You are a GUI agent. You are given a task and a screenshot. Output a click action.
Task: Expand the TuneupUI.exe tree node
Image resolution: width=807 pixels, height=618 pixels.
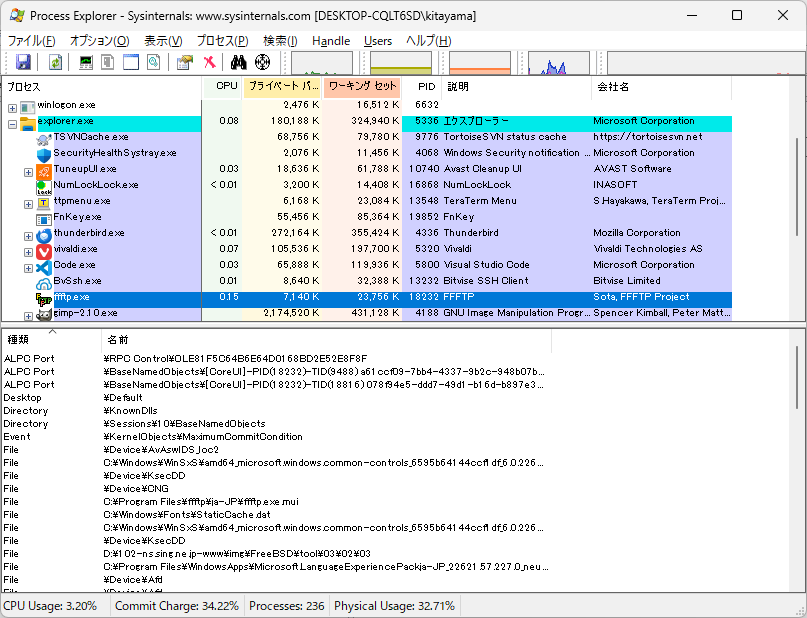28,172
